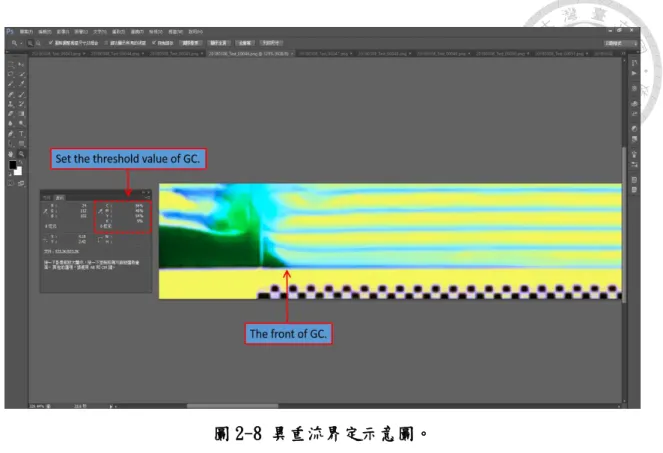This screenshot has width=663, height=453.
Task: Open the Actions panel play icon
Action: click(634, 73)
